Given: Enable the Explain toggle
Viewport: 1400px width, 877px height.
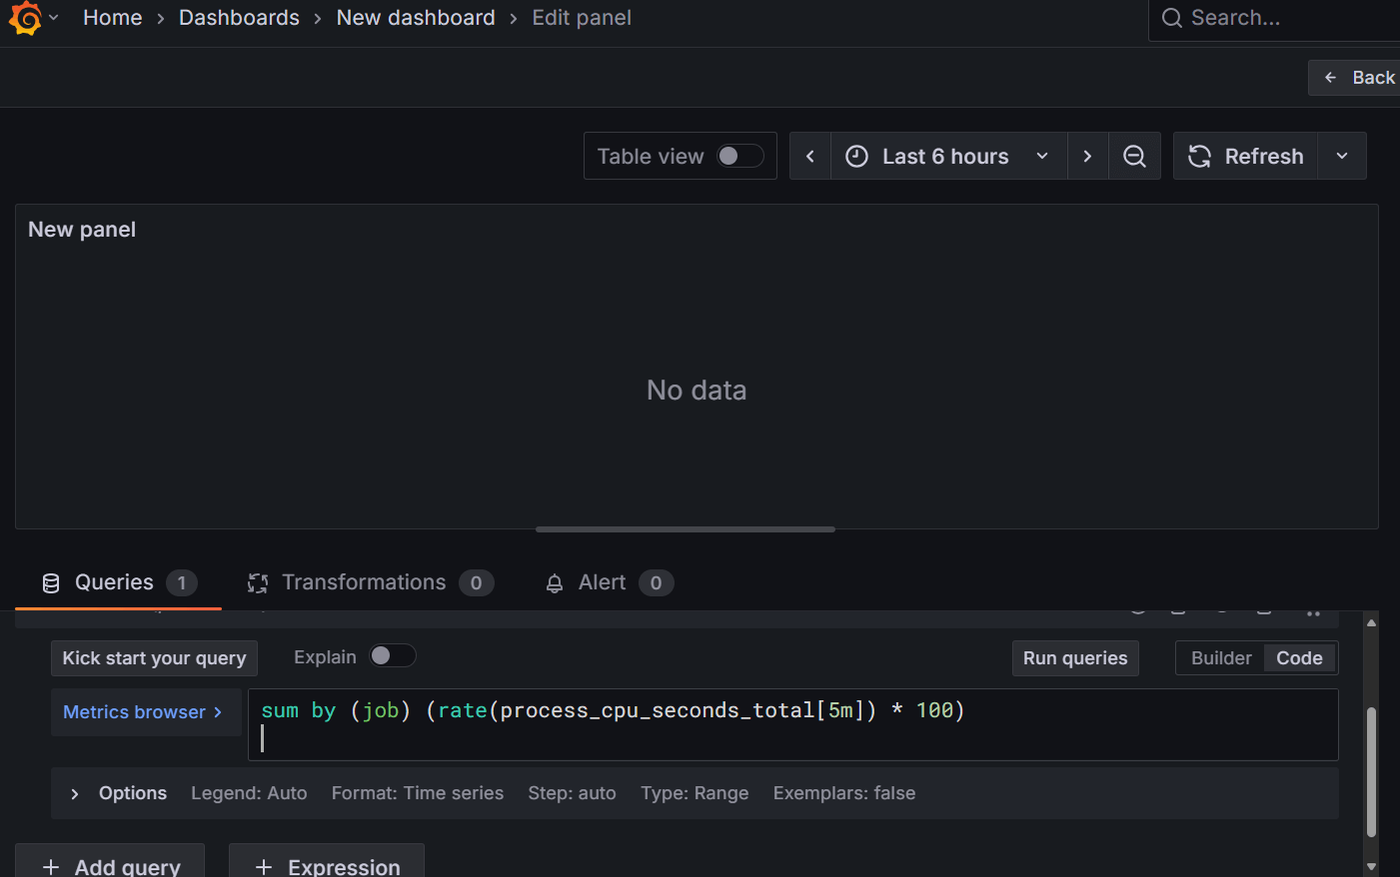Looking at the screenshot, I should pyautogui.click(x=392, y=656).
